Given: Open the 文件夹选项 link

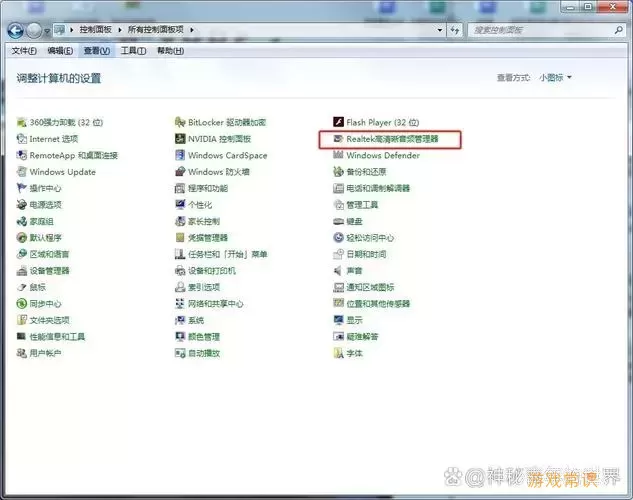Looking at the screenshot, I should point(50,320).
